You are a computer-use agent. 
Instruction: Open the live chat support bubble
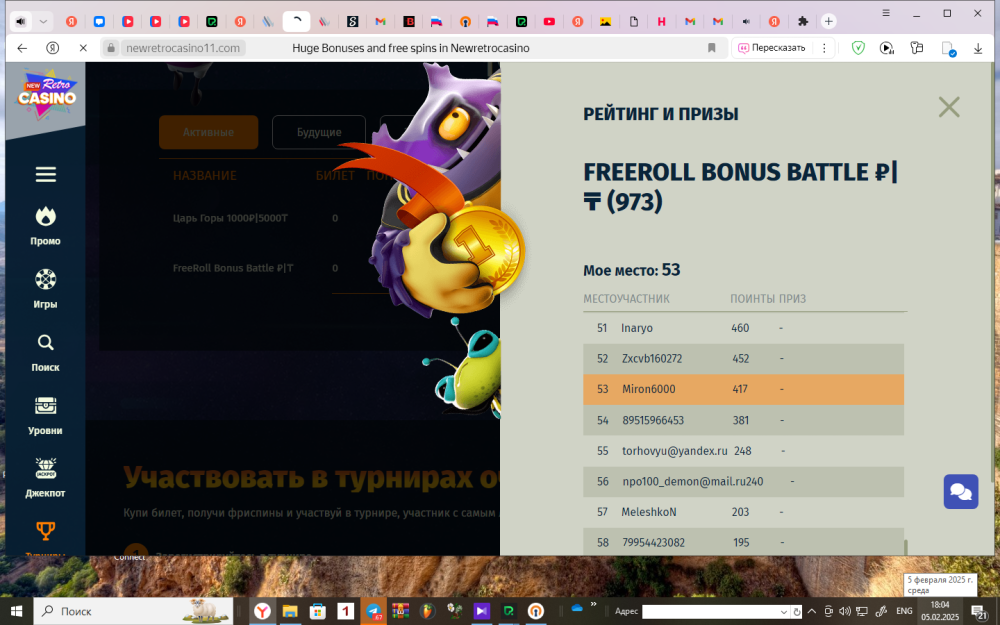960,491
